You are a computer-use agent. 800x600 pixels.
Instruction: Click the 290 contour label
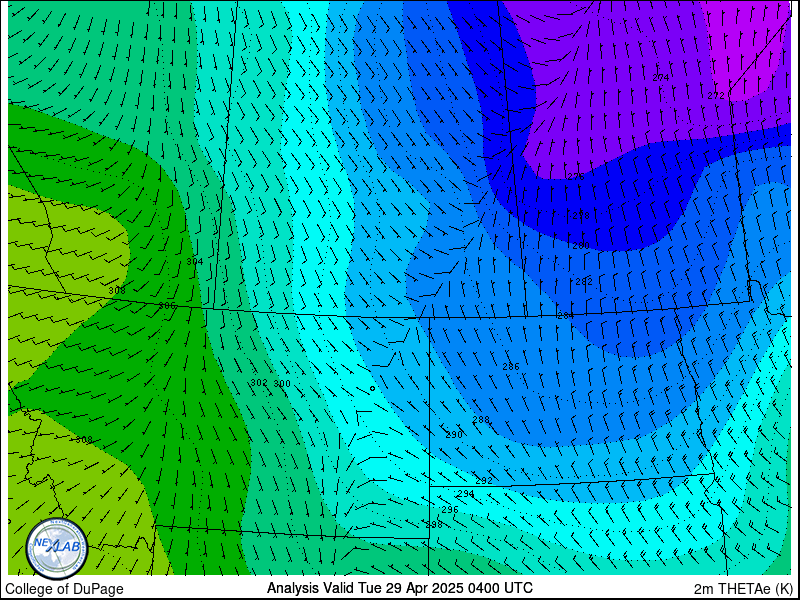[454, 435]
